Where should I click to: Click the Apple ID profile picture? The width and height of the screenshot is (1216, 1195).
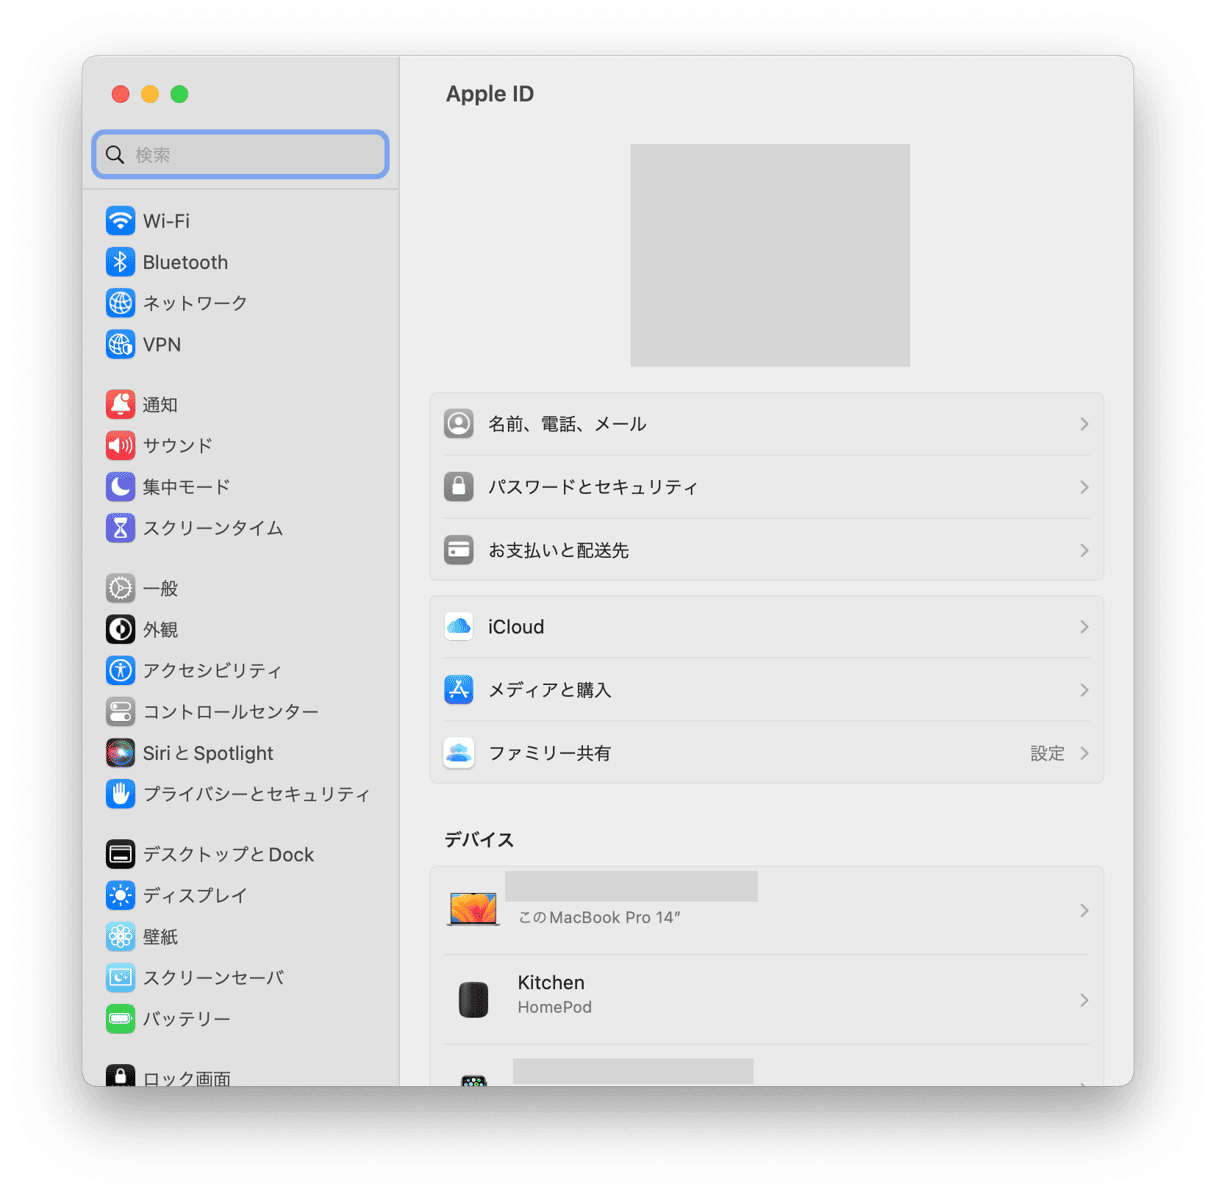click(x=770, y=255)
